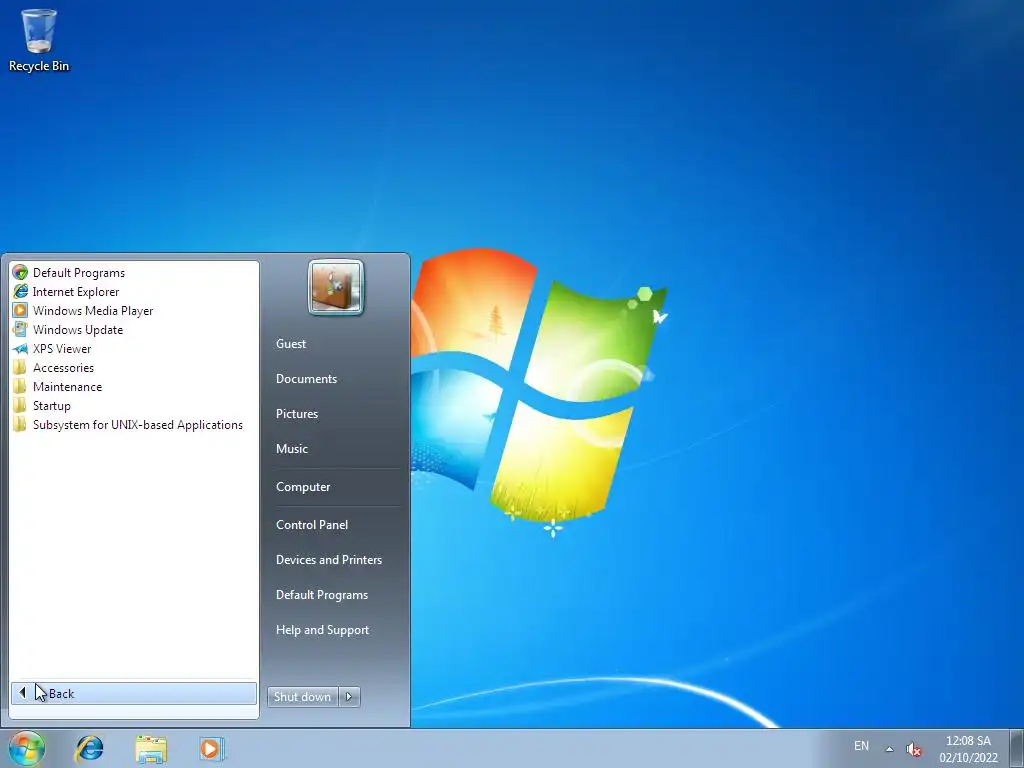
Task: Open Windows Explorer from the taskbar
Action: point(151,748)
